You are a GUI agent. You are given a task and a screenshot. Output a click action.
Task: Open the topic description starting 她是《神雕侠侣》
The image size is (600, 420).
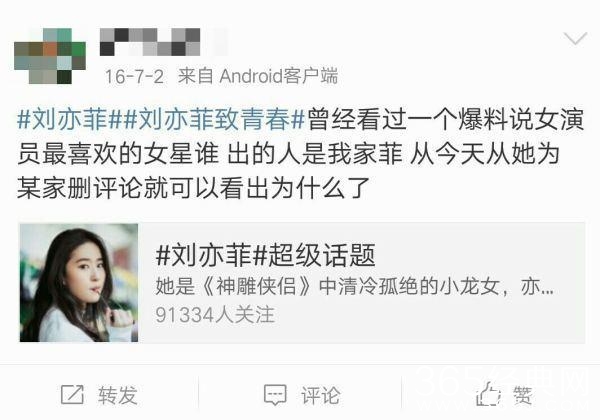[x=354, y=286]
